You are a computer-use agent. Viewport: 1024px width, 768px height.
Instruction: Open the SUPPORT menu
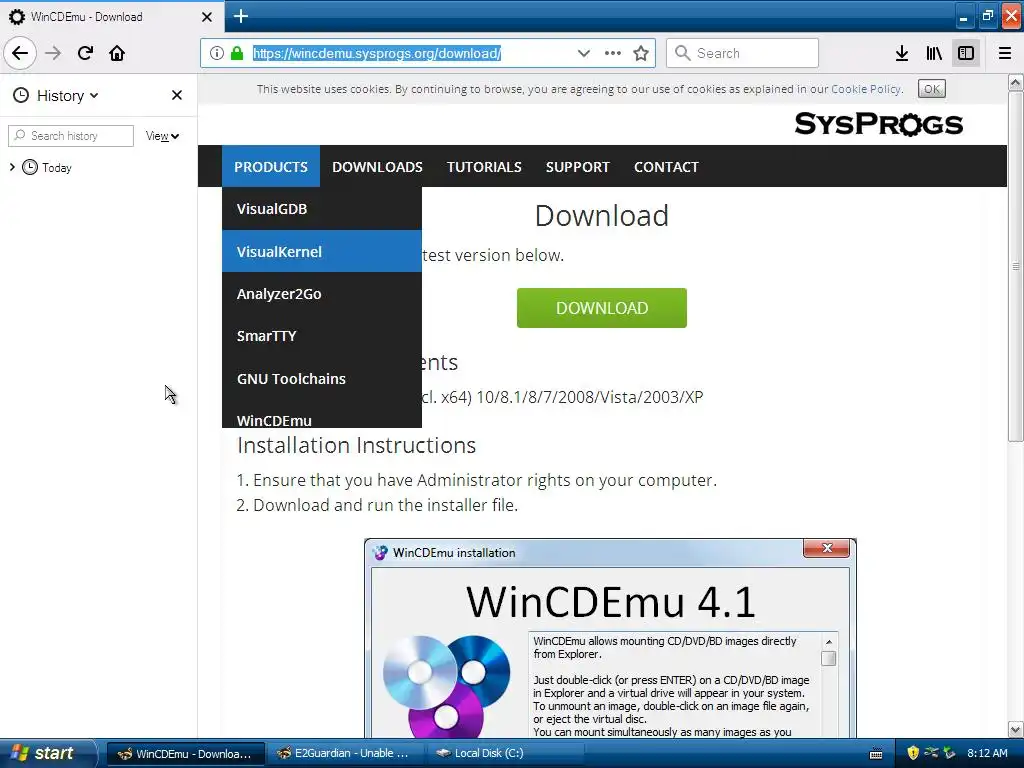pyautogui.click(x=577, y=167)
